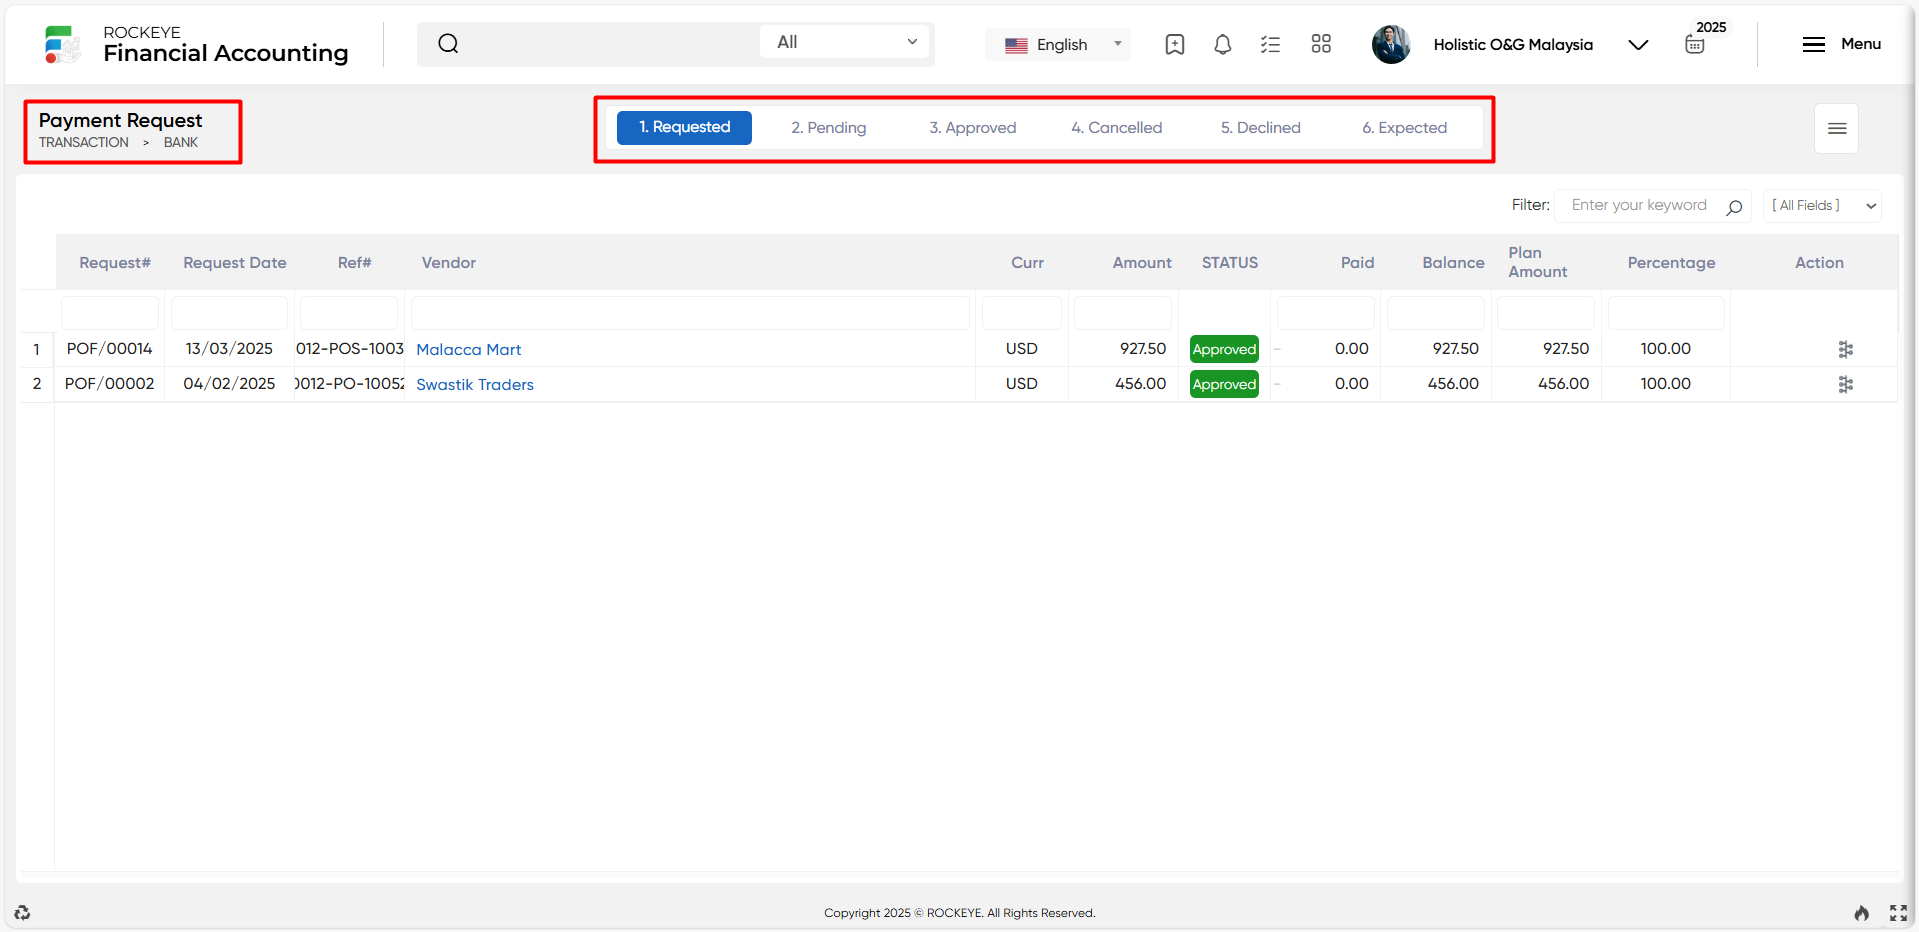
Task: Click the 13/03/2025 request date cell
Action: point(229,349)
